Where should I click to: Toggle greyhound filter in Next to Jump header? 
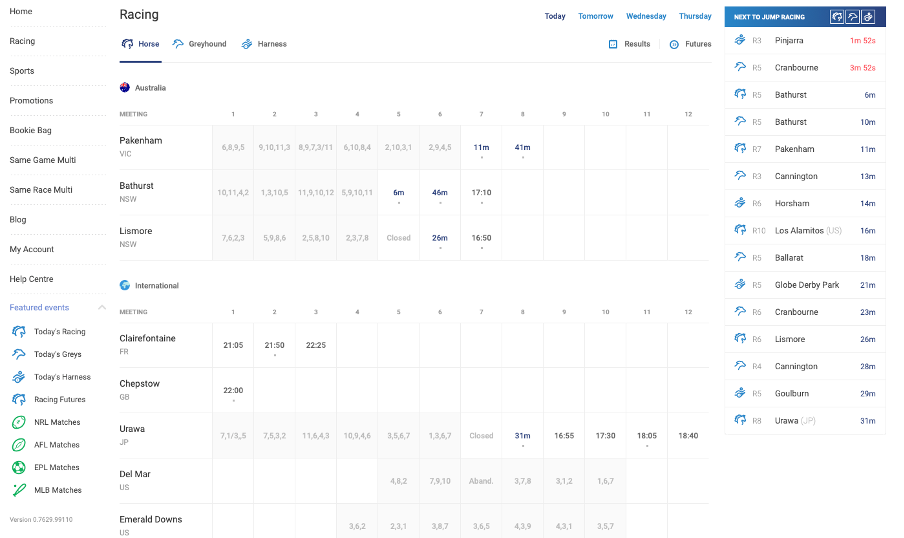(852, 17)
